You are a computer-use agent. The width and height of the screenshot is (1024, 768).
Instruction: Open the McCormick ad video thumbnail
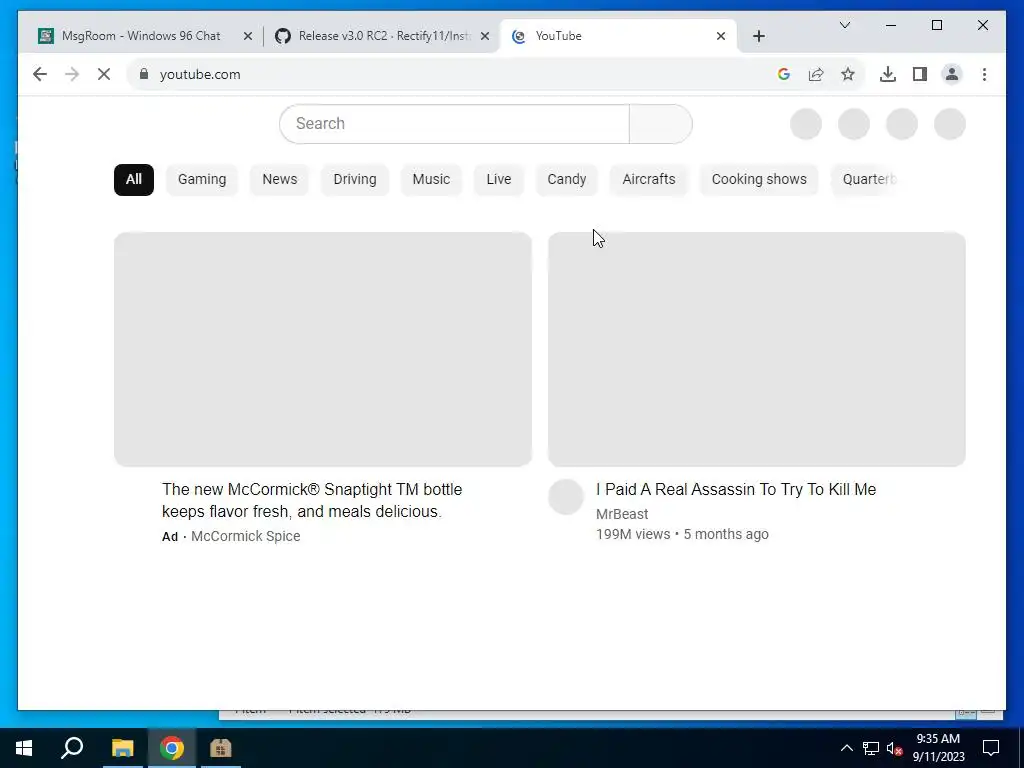click(x=323, y=349)
